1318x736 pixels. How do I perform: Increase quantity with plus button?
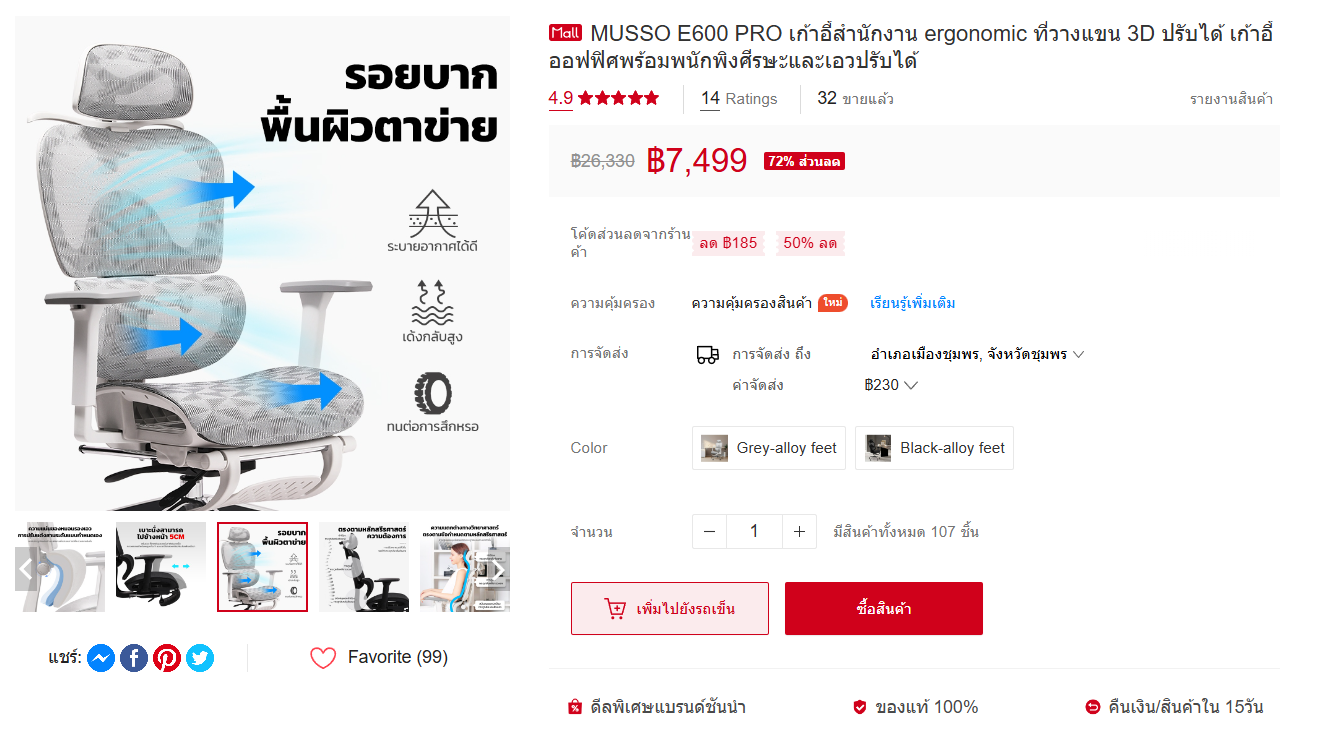(x=799, y=532)
